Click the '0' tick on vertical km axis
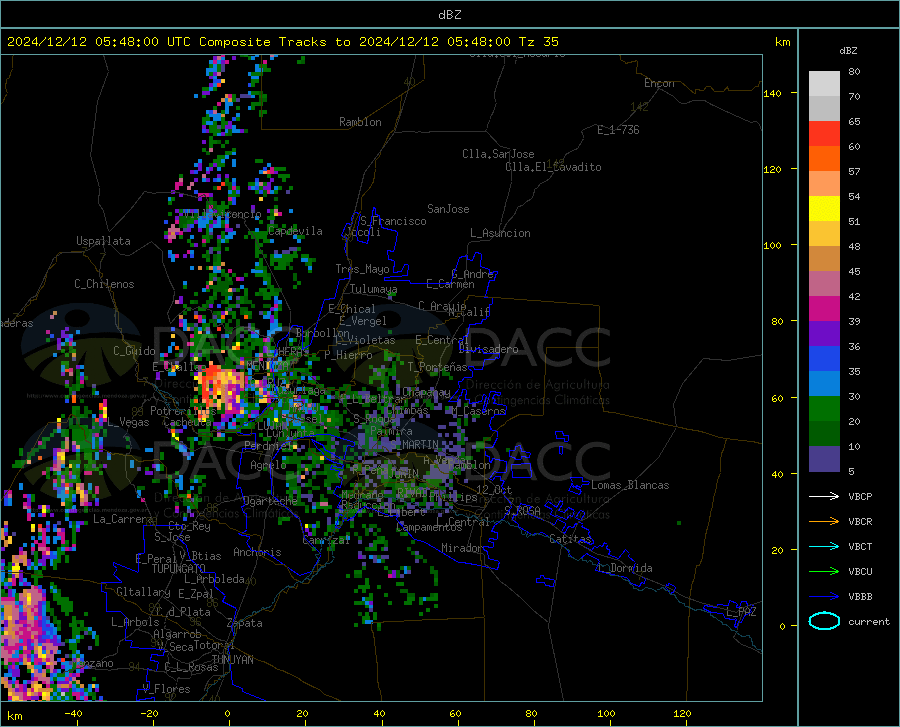 pyautogui.click(x=782, y=626)
